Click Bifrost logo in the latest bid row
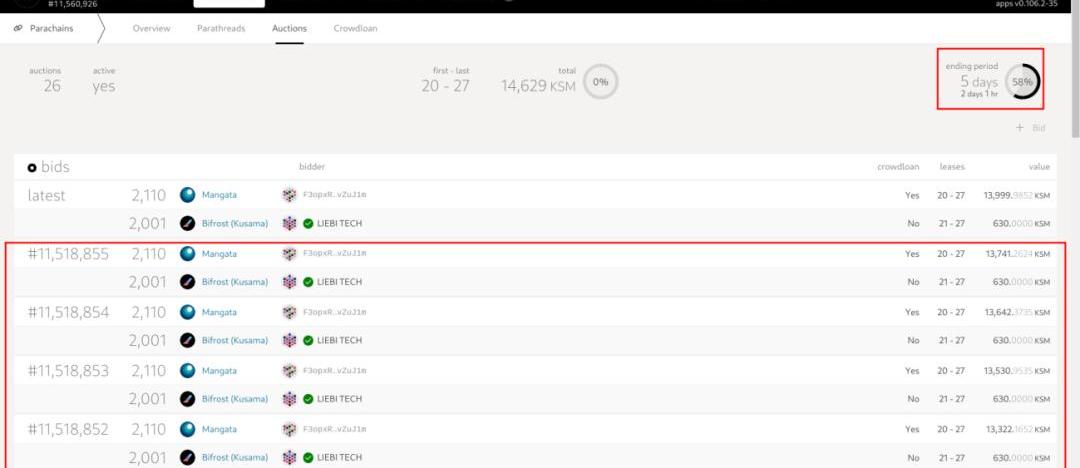The height and width of the screenshot is (468, 1080). pyautogui.click(x=187, y=224)
